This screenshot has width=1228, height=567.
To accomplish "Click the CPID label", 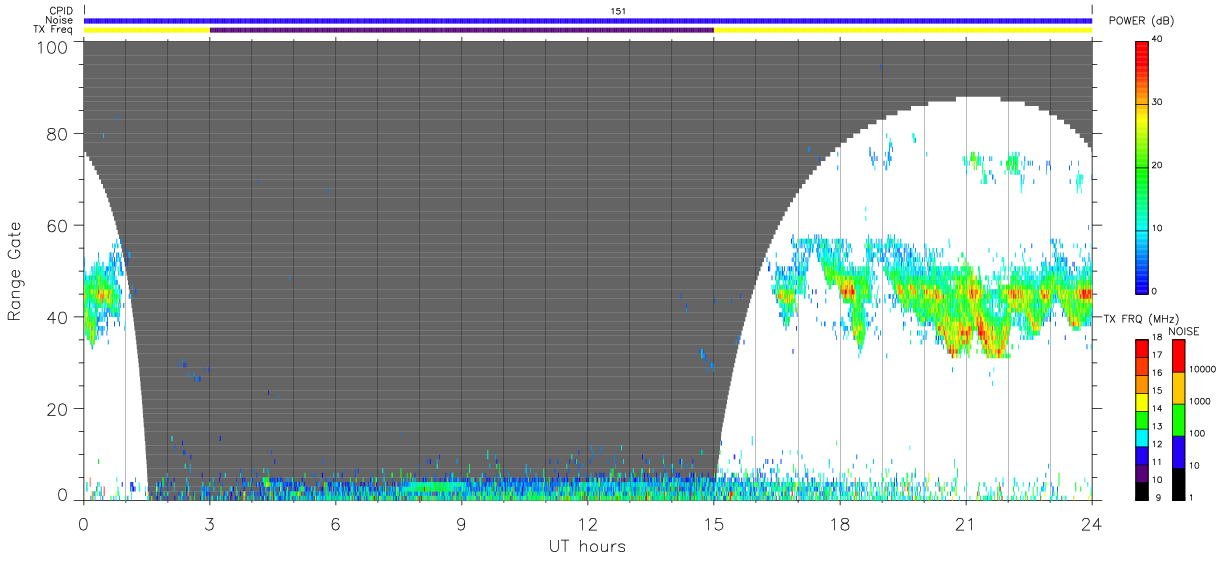I will coord(60,10).
